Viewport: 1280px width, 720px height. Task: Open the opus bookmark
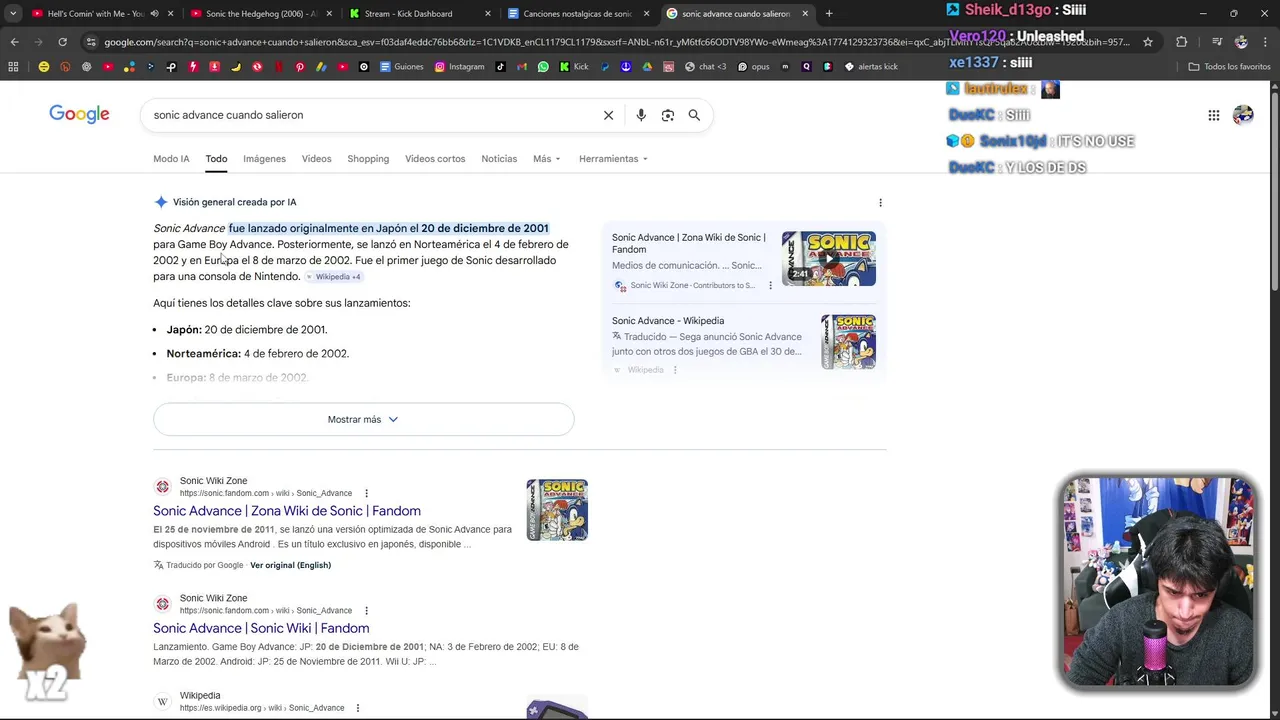click(x=753, y=67)
